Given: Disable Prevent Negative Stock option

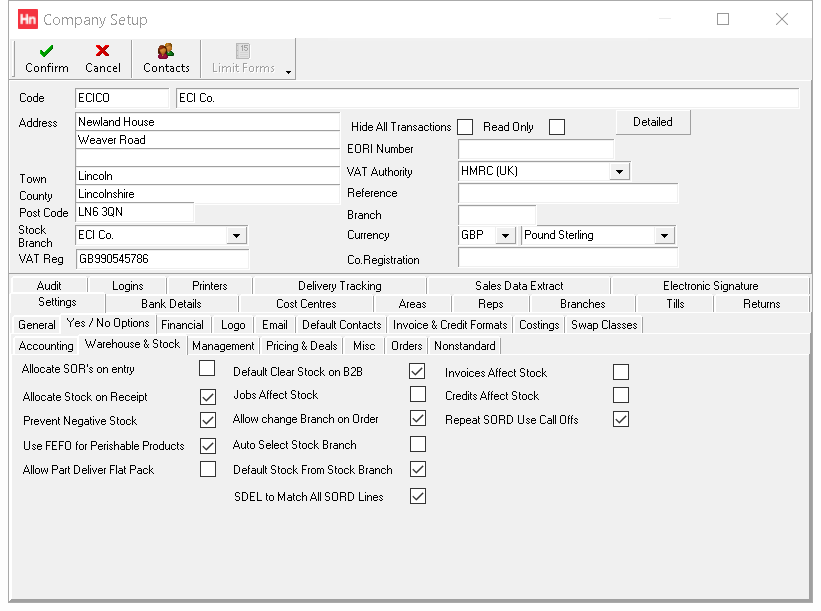Looking at the screenshot, I should 208,420.
